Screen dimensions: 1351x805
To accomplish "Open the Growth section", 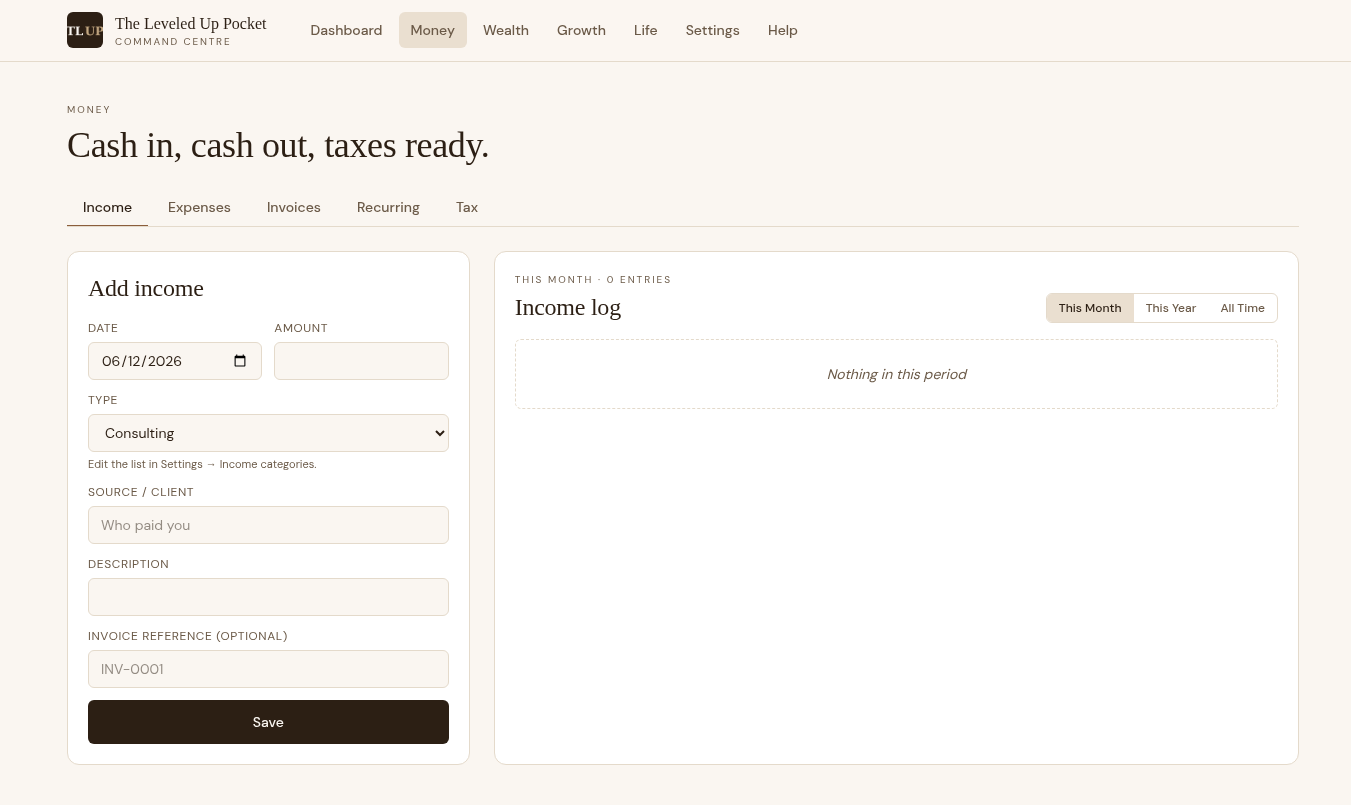I will point(581,30).
